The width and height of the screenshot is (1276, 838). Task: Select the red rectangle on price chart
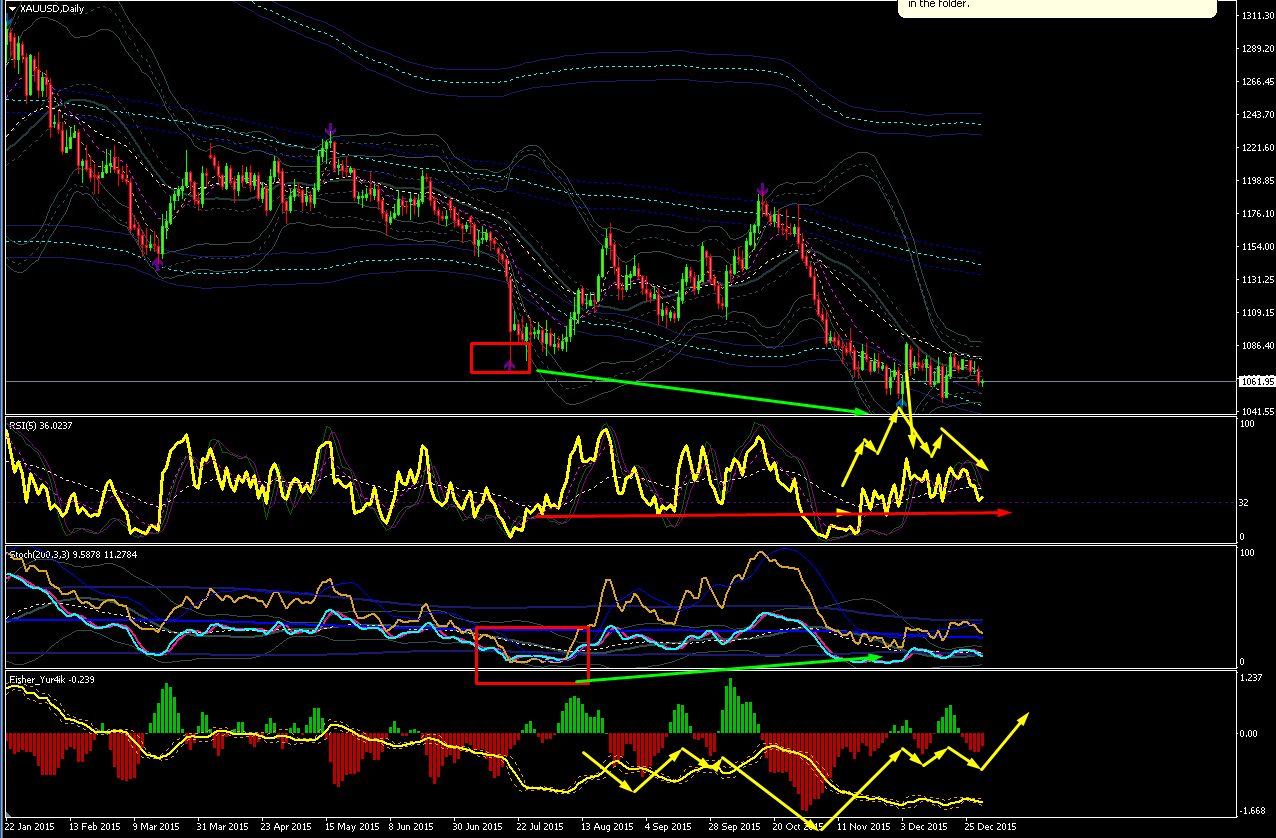[x=500, y=357]
